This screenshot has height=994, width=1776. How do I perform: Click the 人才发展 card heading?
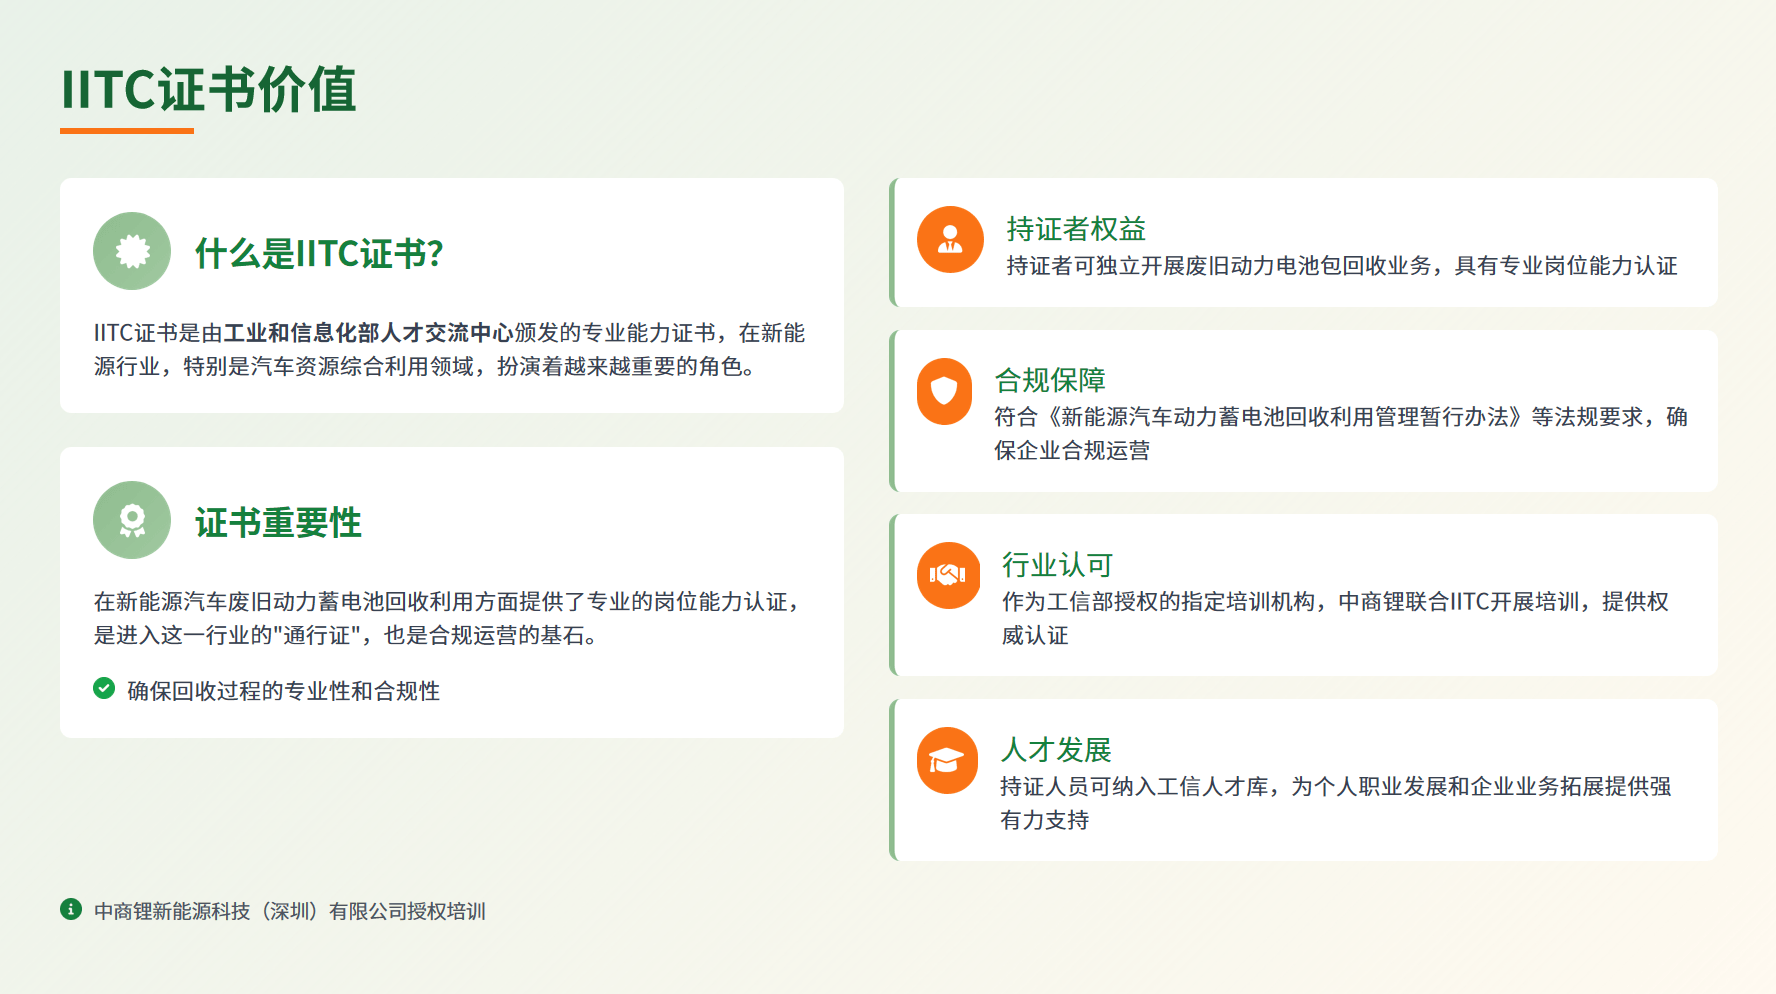[x=1056, y=750]
